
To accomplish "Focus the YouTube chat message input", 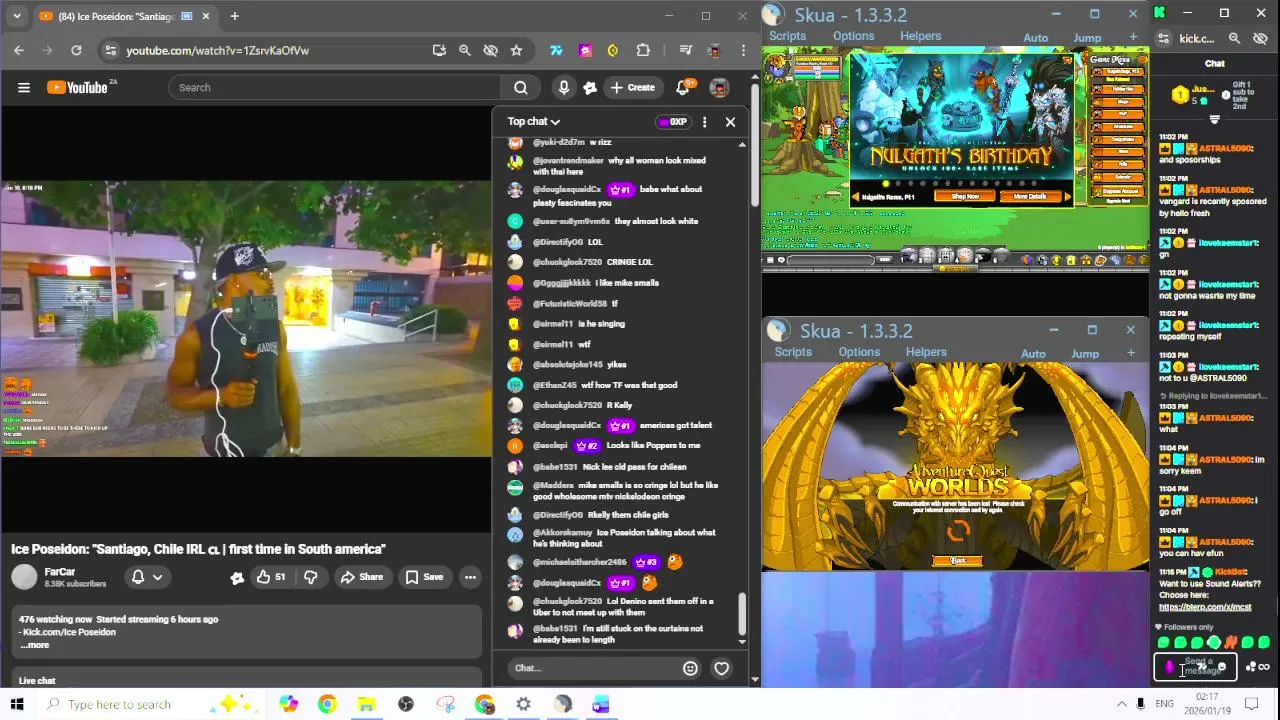I will pos(590,668).
